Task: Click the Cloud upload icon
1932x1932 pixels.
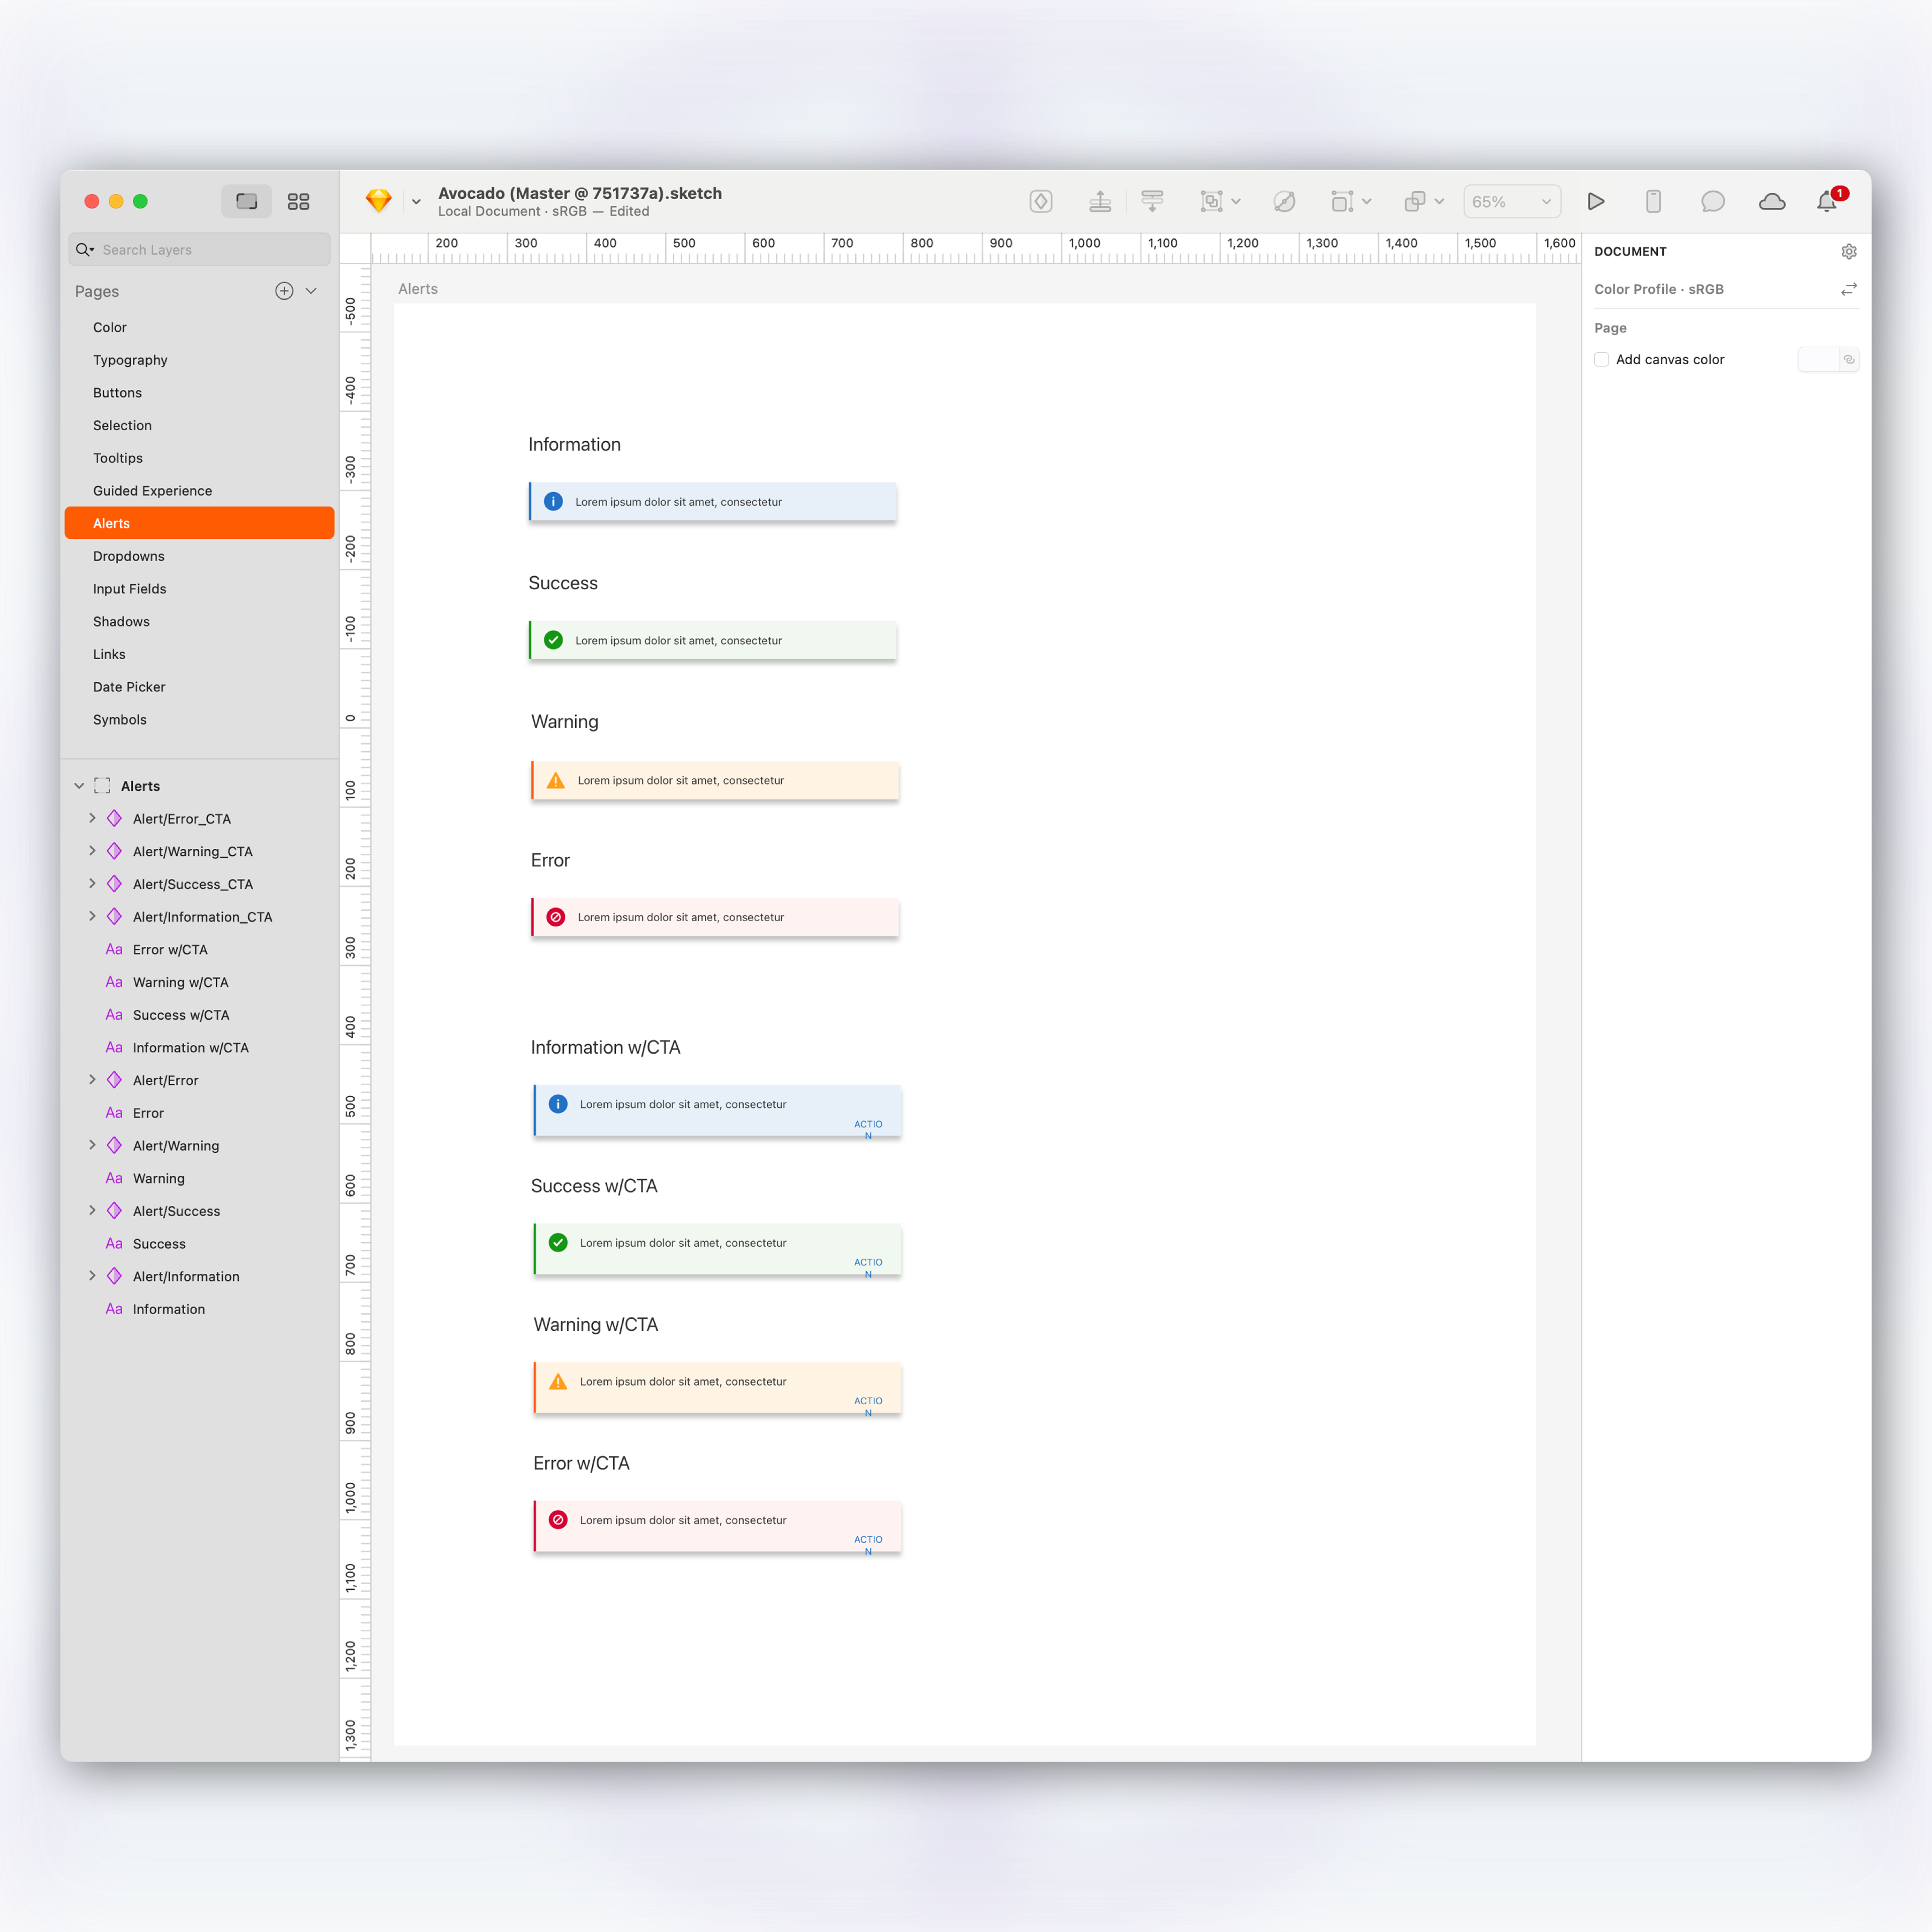Action: click(x=1771, y=201)
